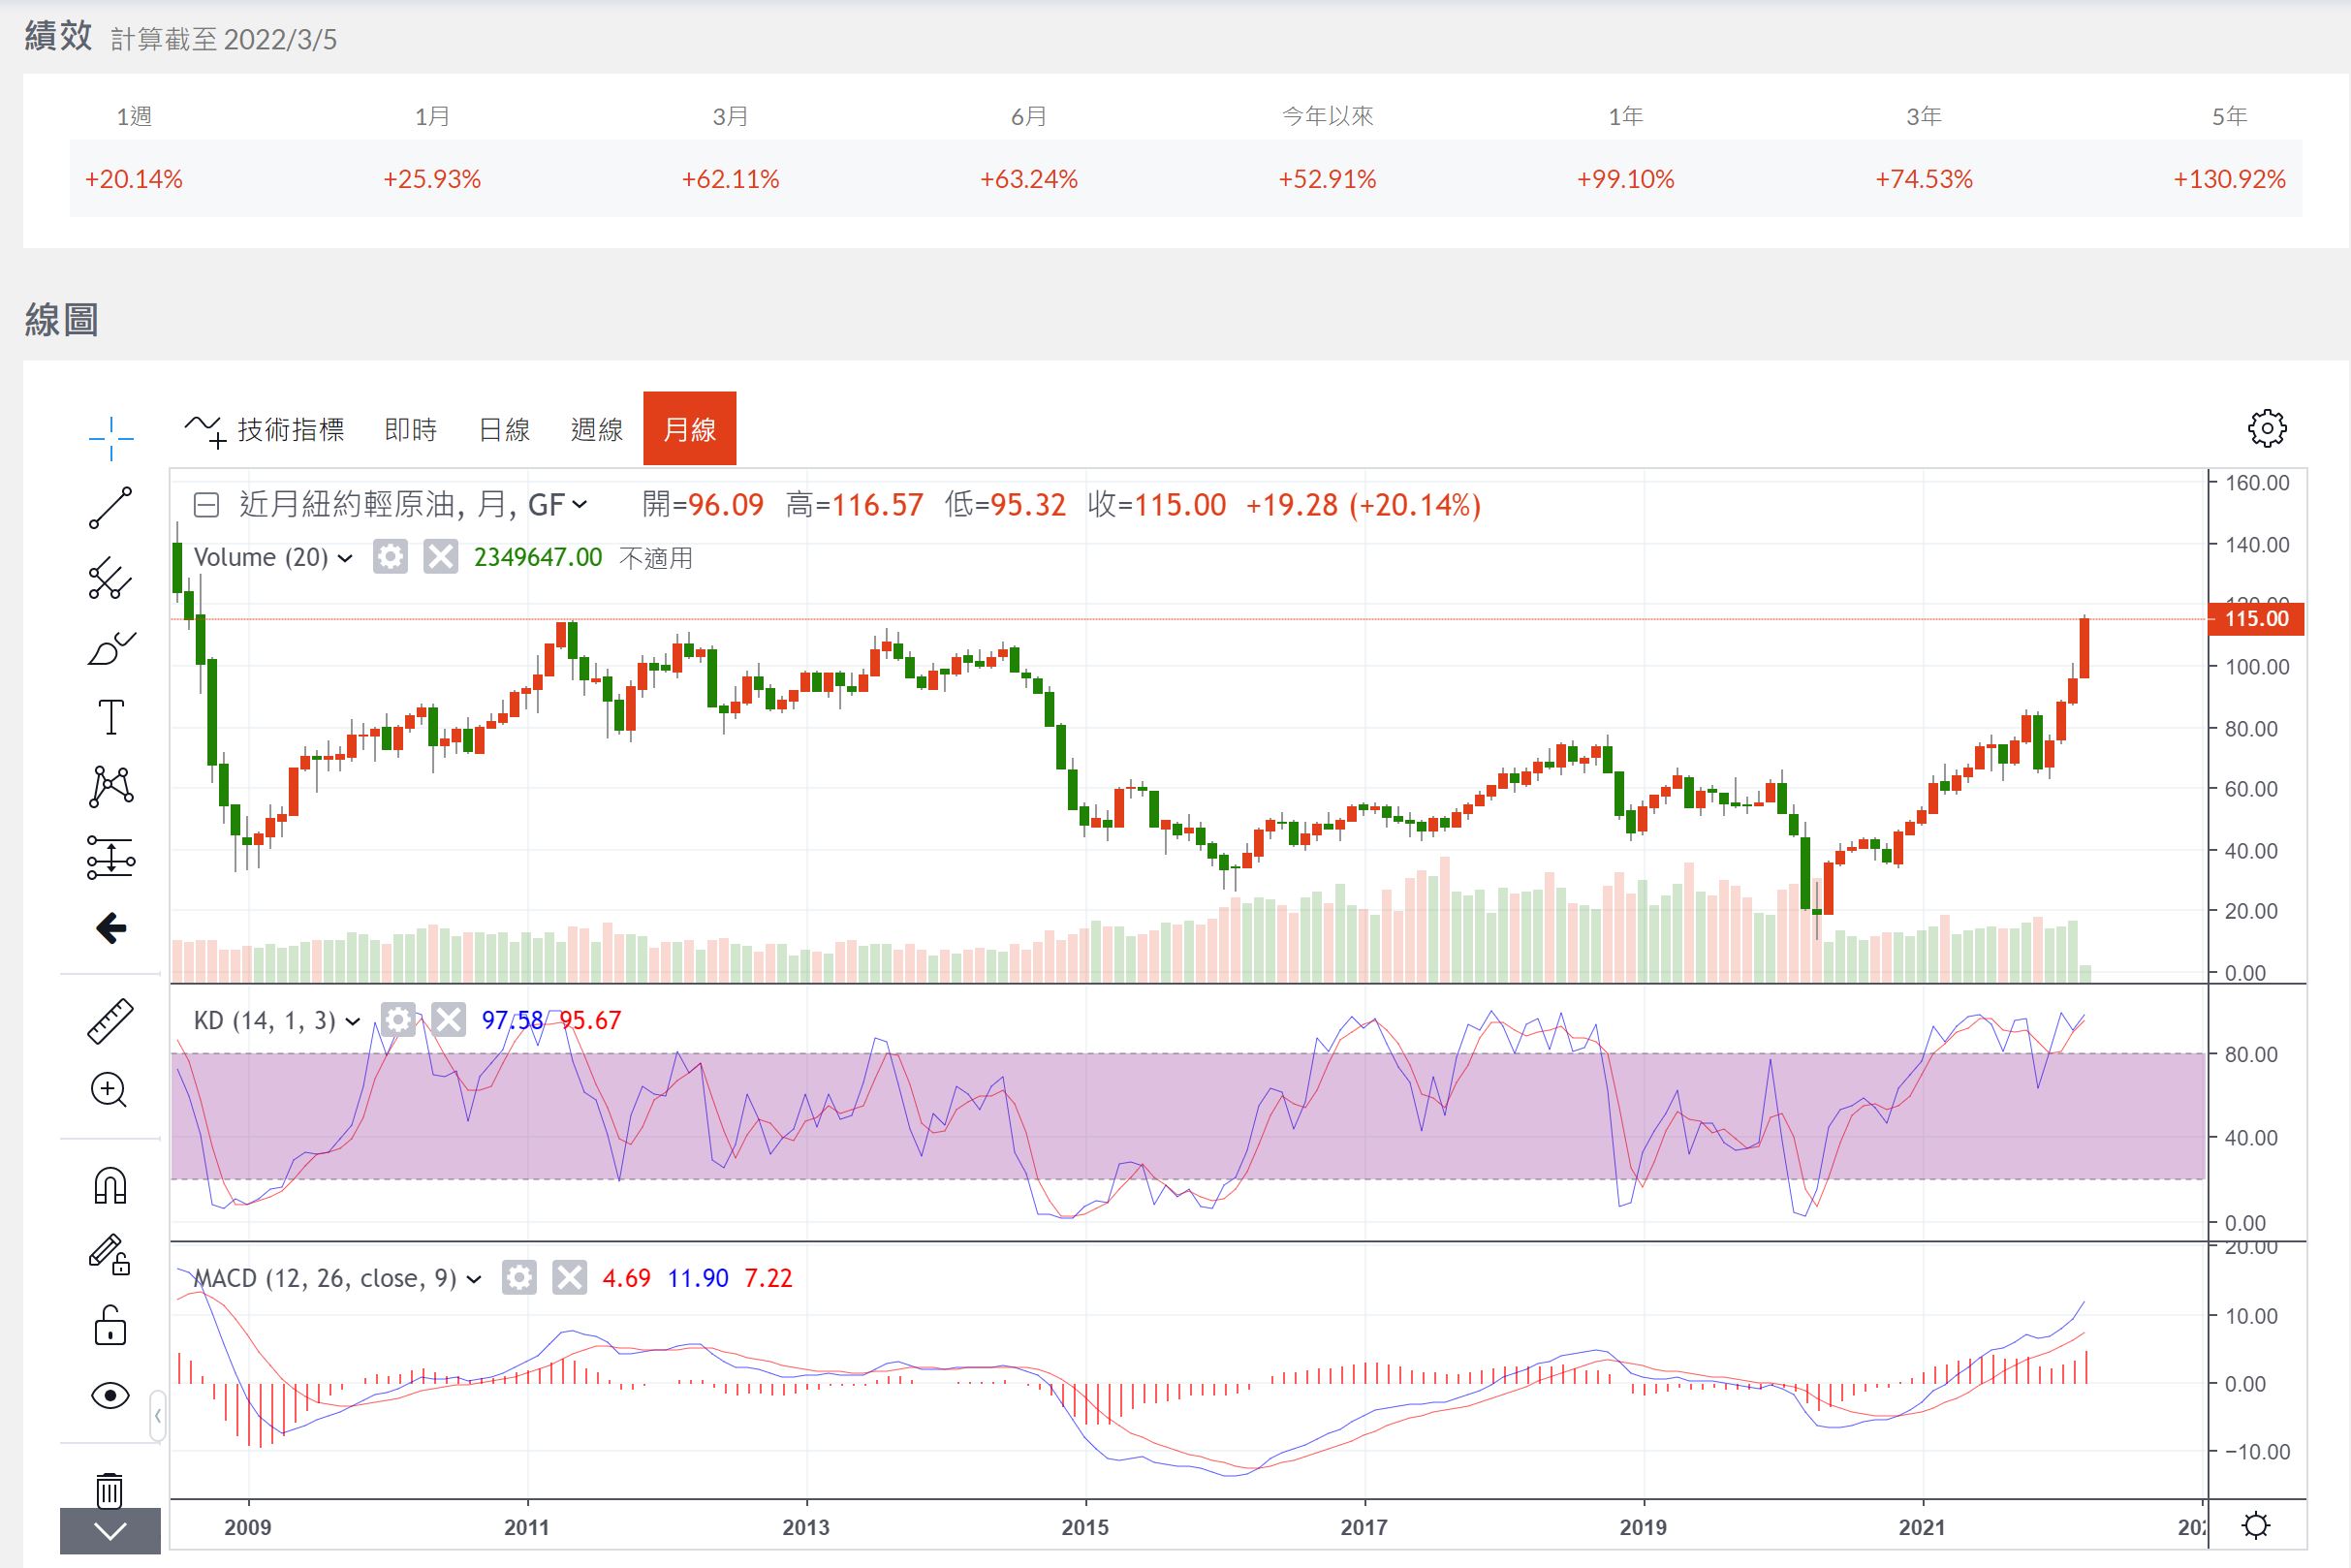Select the trend line drawing tool

[x=110, y=508]
